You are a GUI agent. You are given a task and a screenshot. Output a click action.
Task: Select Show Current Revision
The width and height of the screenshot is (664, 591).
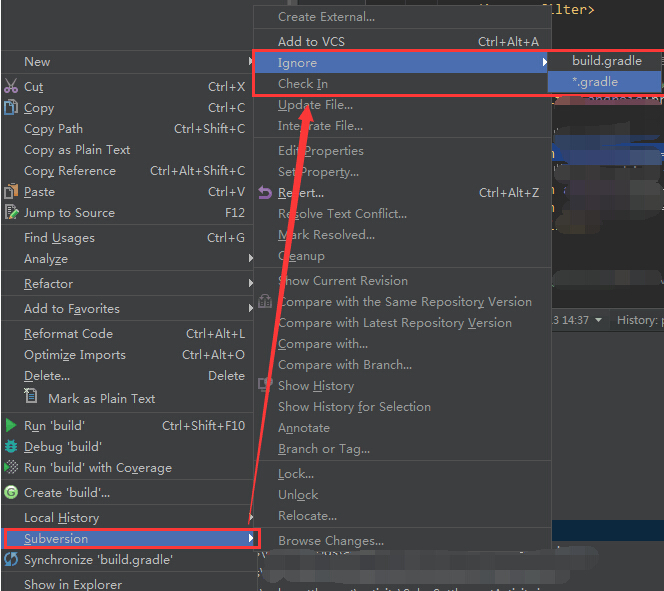point(402,281)
